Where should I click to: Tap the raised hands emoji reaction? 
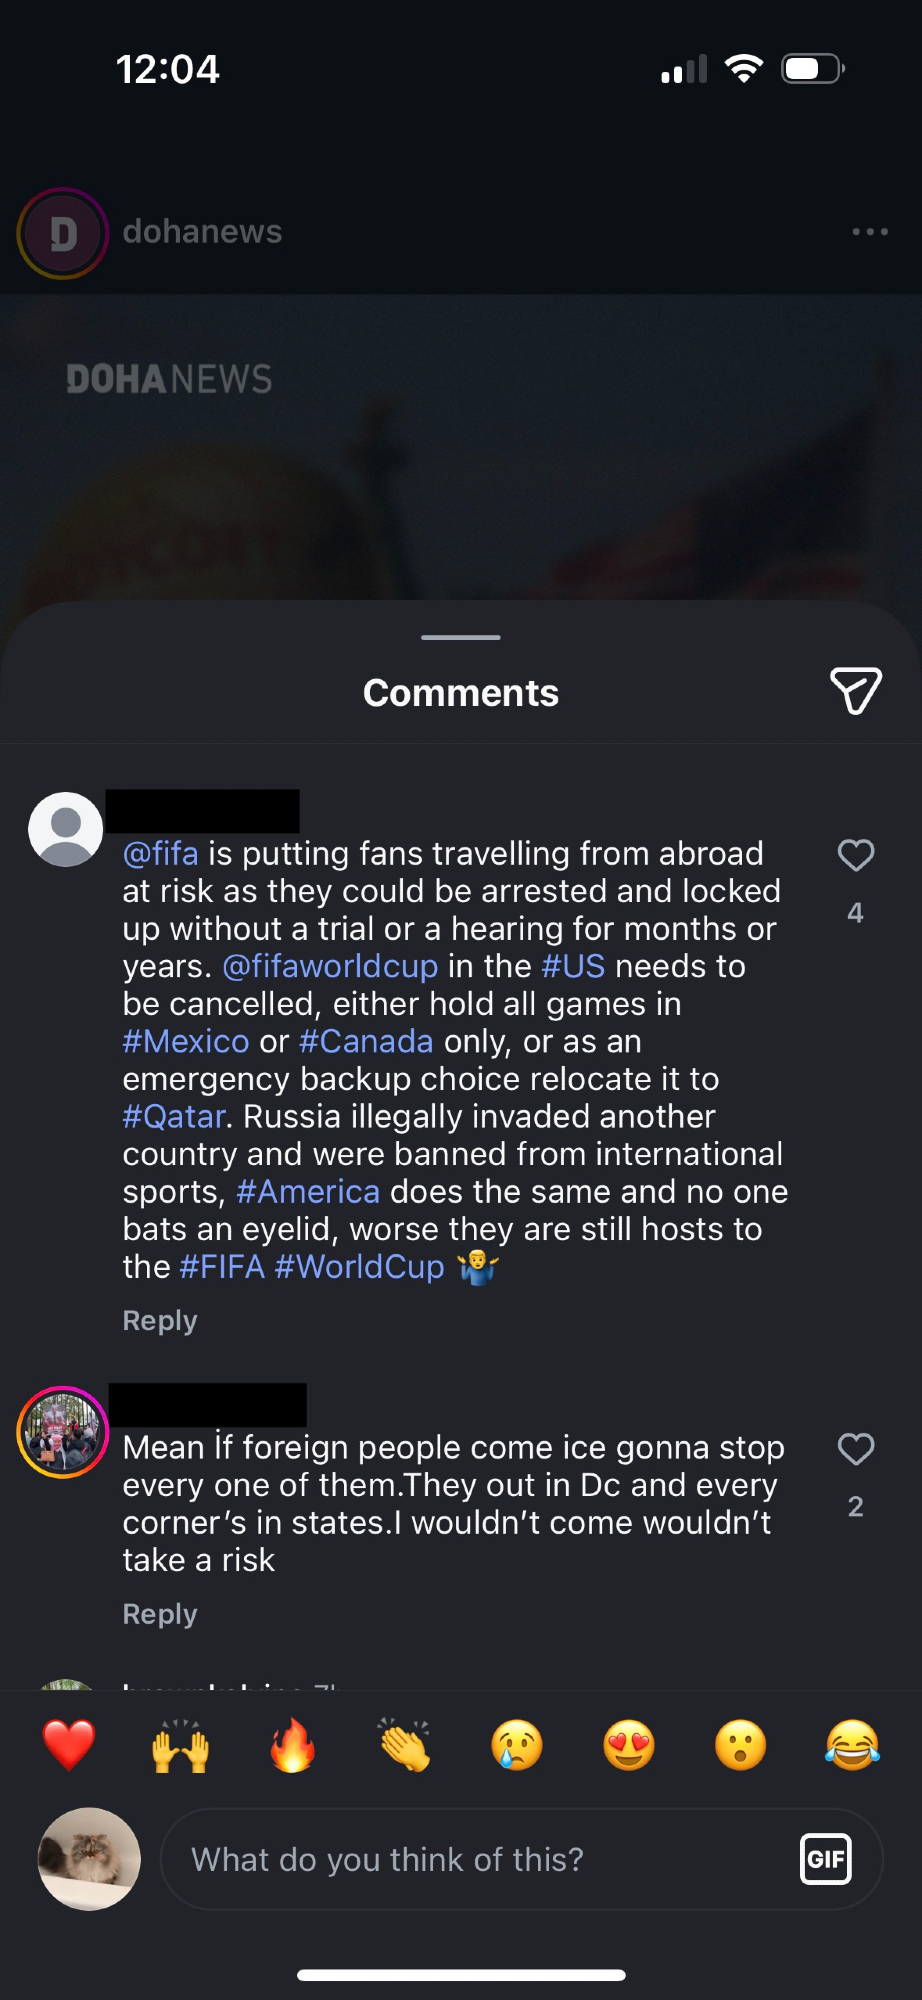click(x=181, y=1746)
